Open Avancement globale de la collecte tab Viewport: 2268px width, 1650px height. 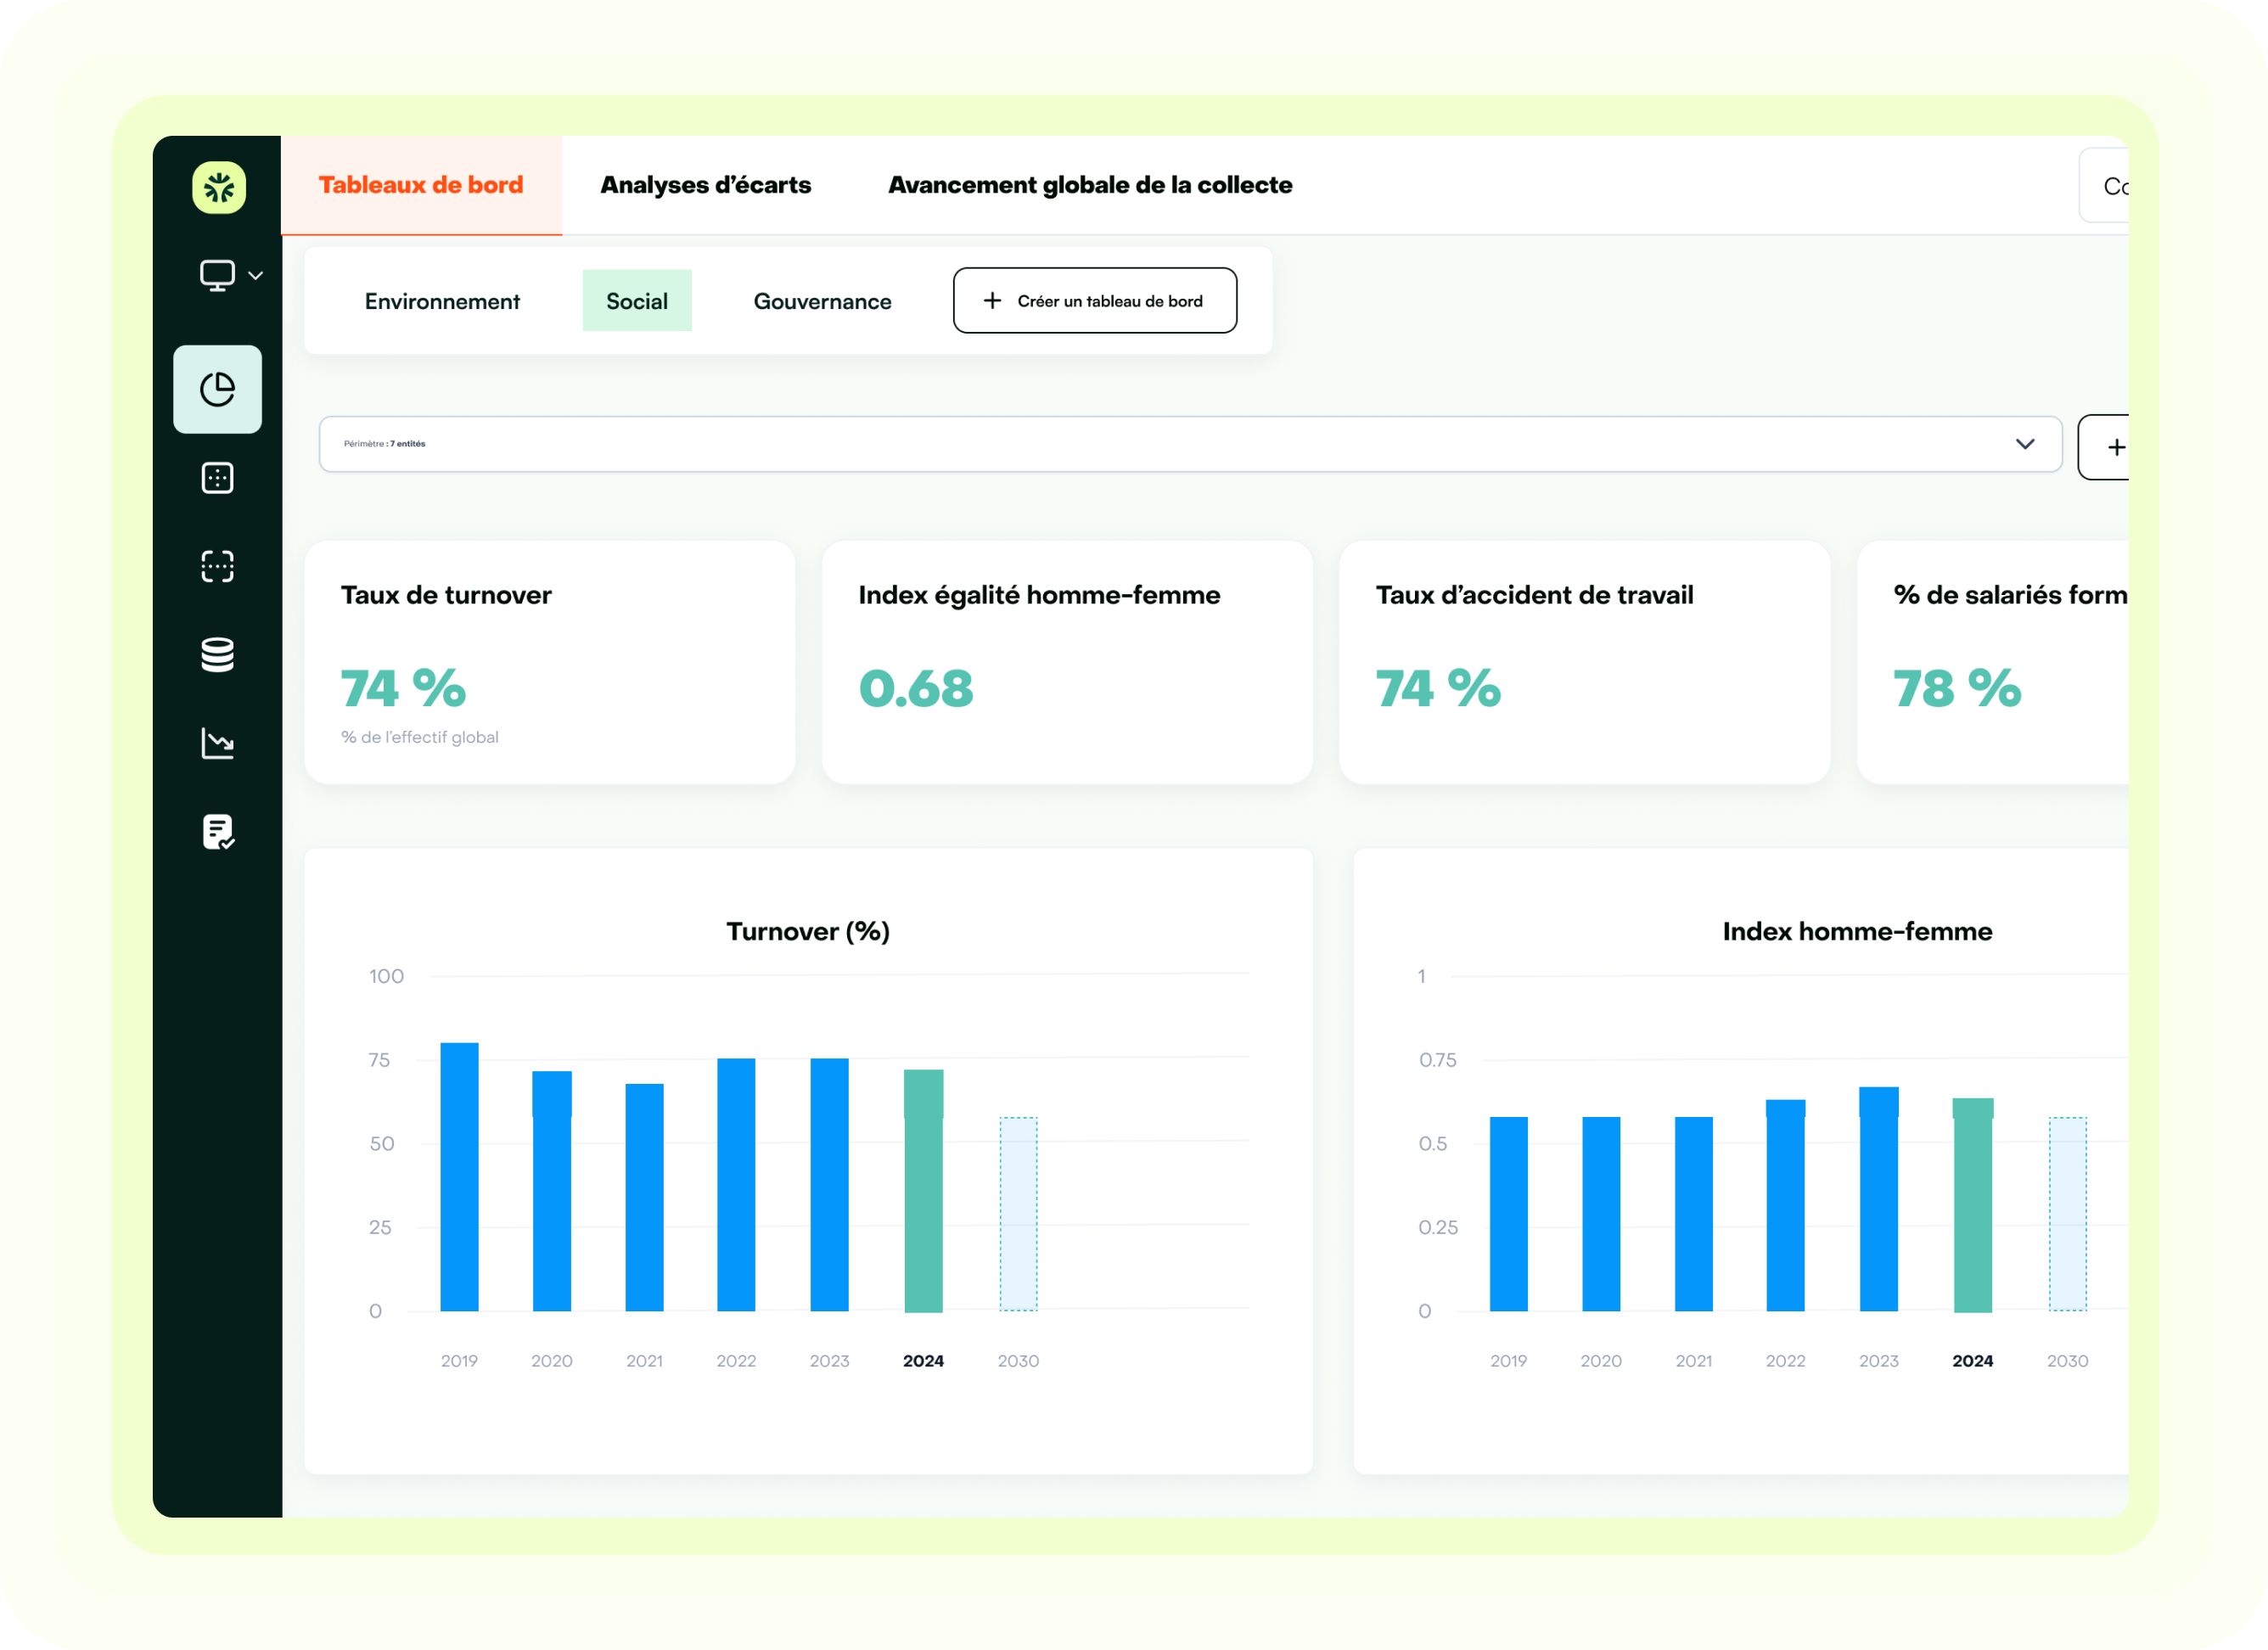[x=1090, y=185]
